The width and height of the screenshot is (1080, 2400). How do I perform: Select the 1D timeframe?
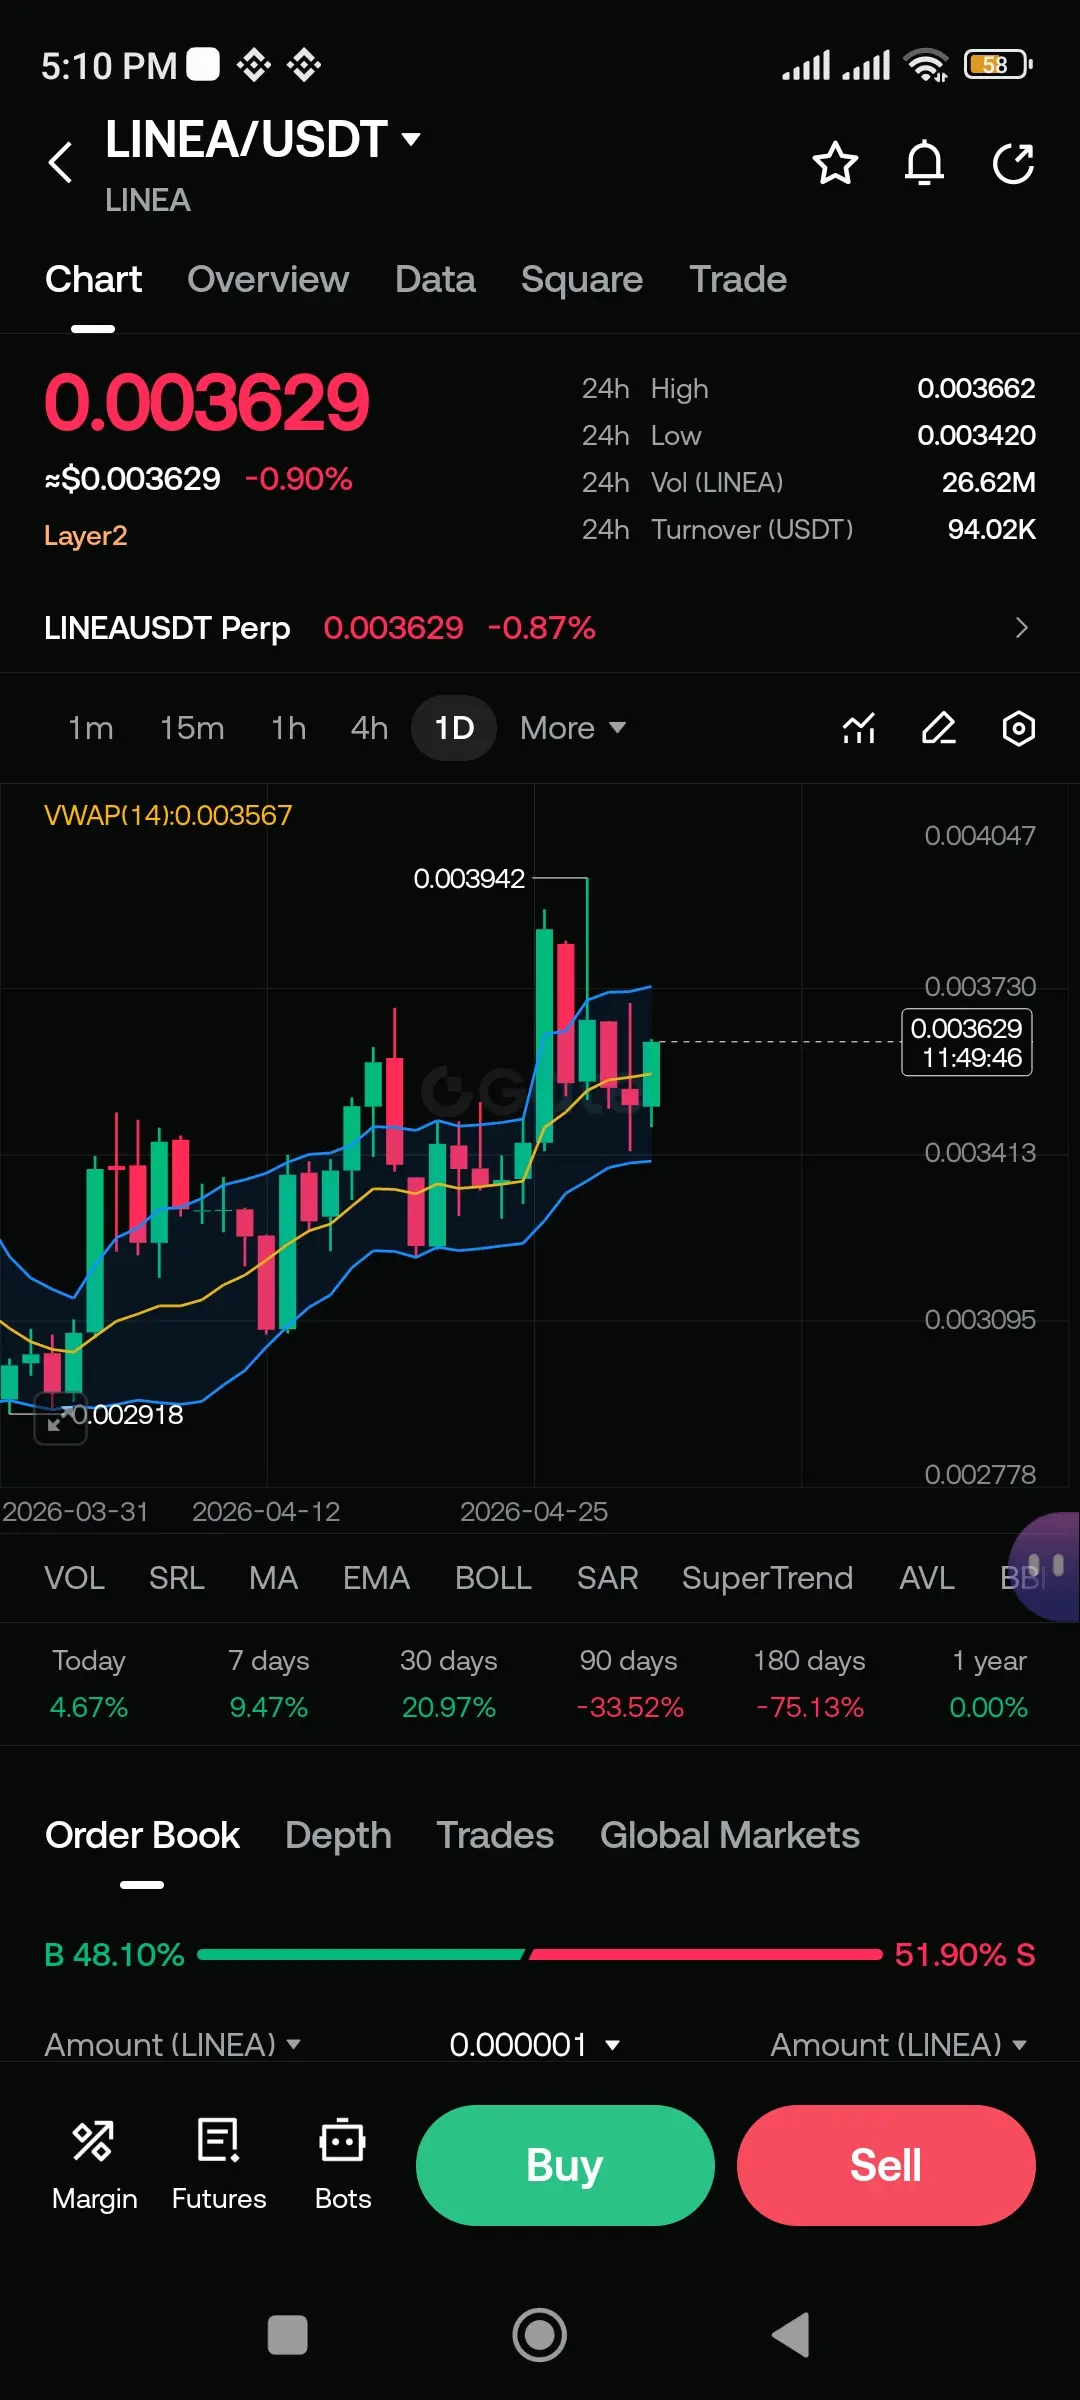click(454, 728)
